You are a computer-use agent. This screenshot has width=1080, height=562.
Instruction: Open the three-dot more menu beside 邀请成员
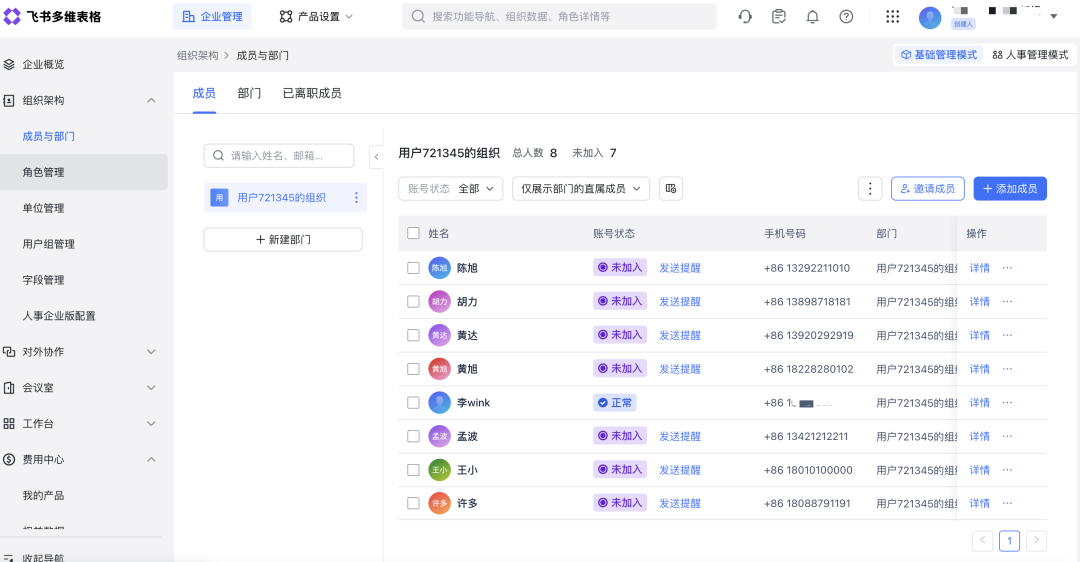[x=871, y=188]
